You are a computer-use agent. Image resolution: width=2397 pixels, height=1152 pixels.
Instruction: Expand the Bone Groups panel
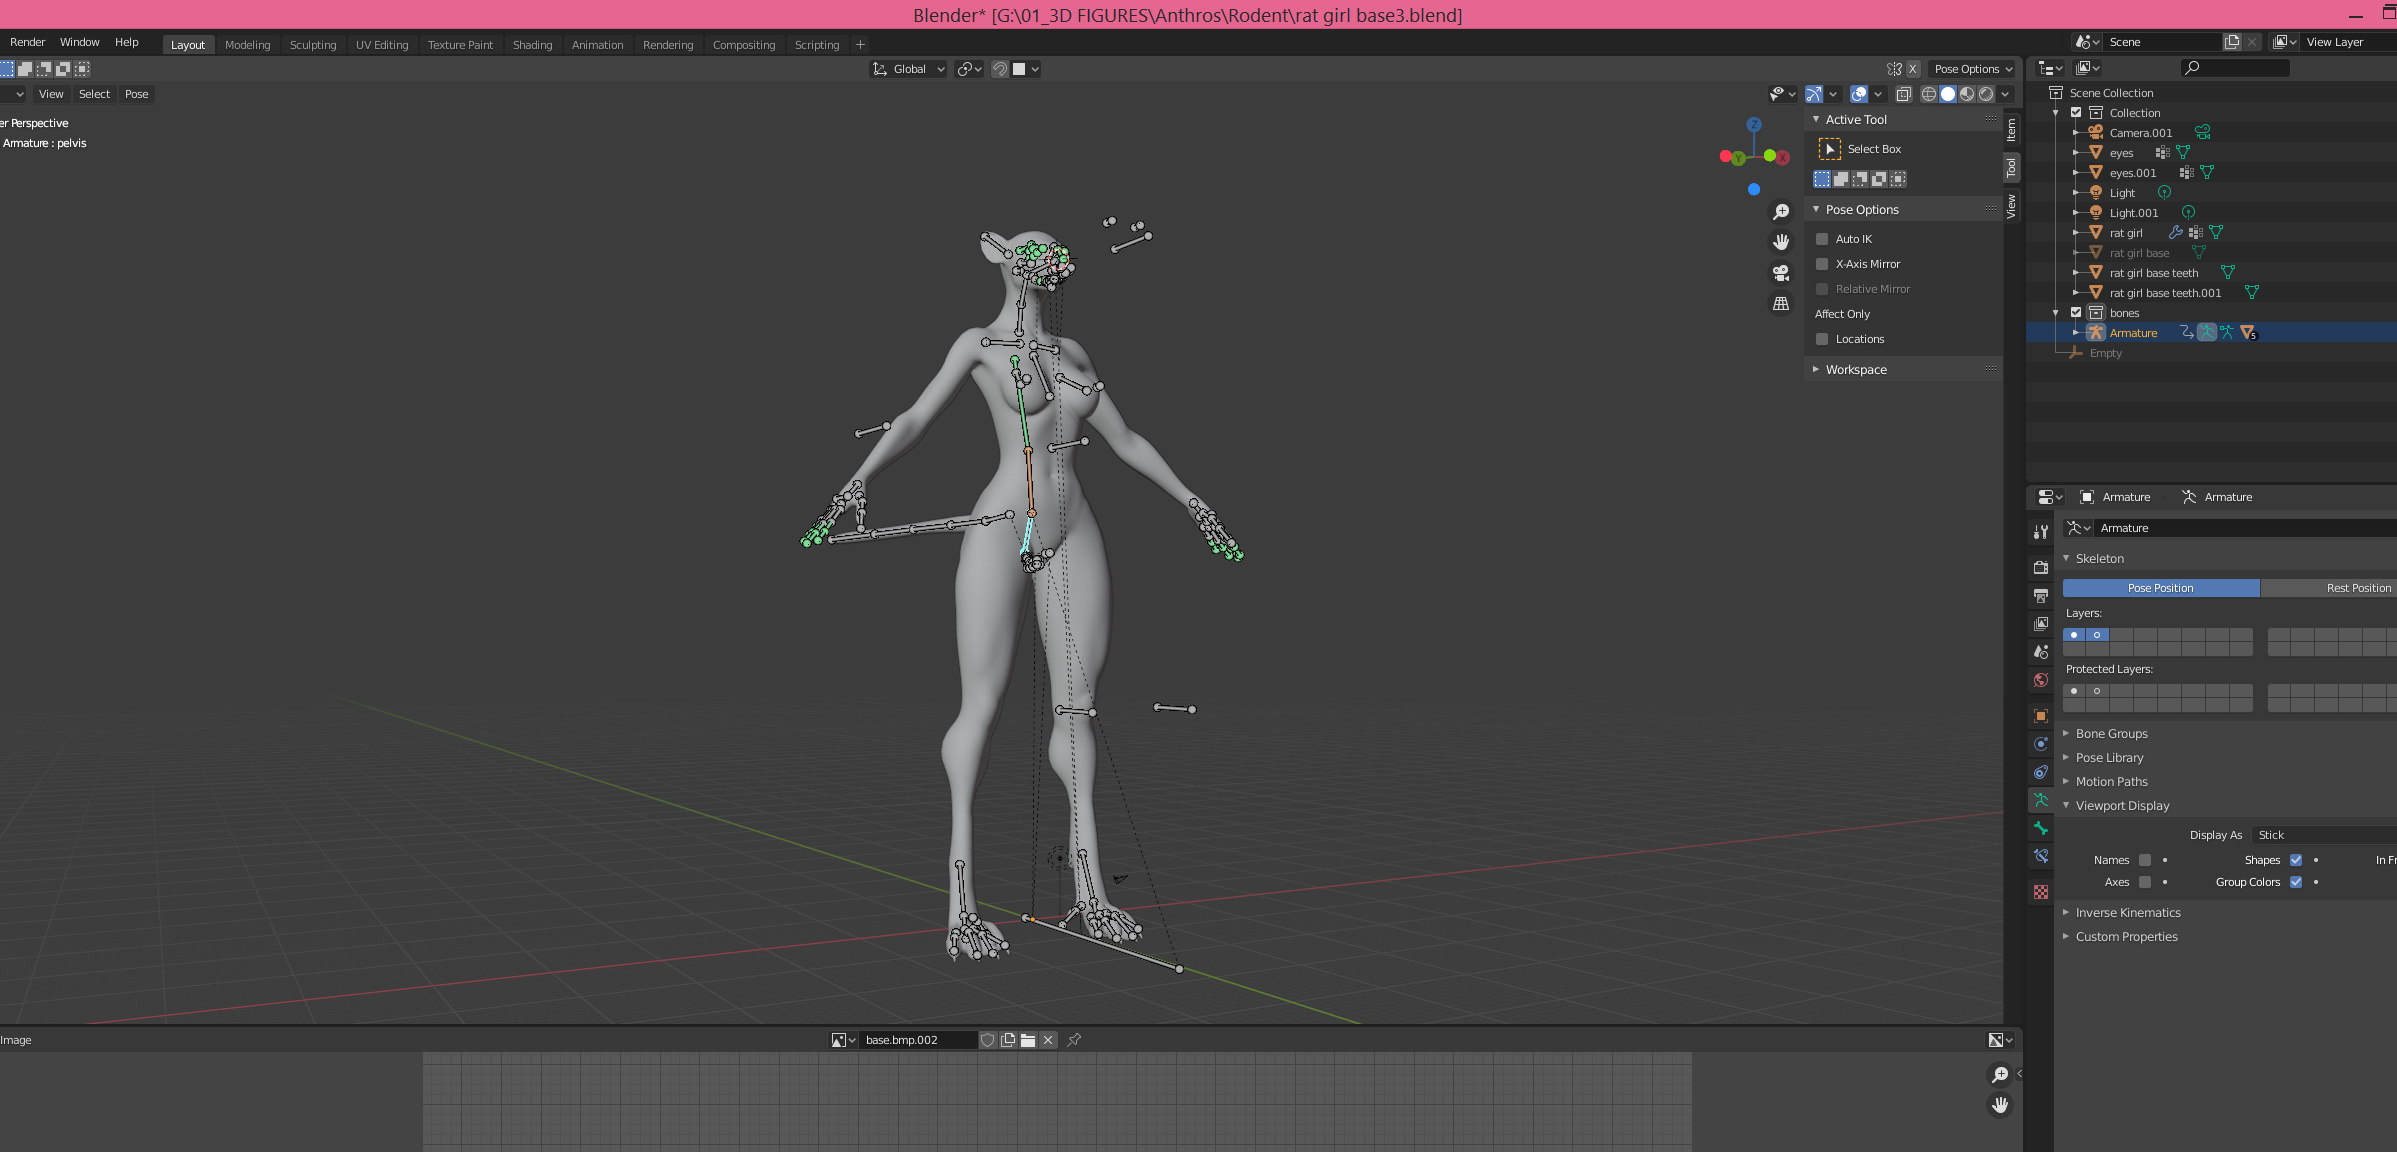2111,734
